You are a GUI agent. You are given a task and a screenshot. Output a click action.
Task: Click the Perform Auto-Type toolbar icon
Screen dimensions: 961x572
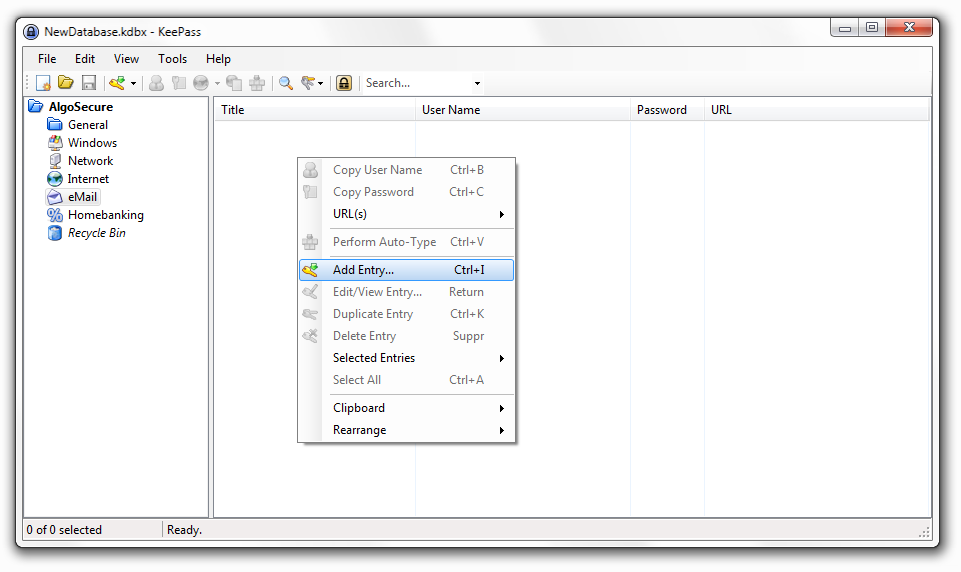(x=257, y=83)
